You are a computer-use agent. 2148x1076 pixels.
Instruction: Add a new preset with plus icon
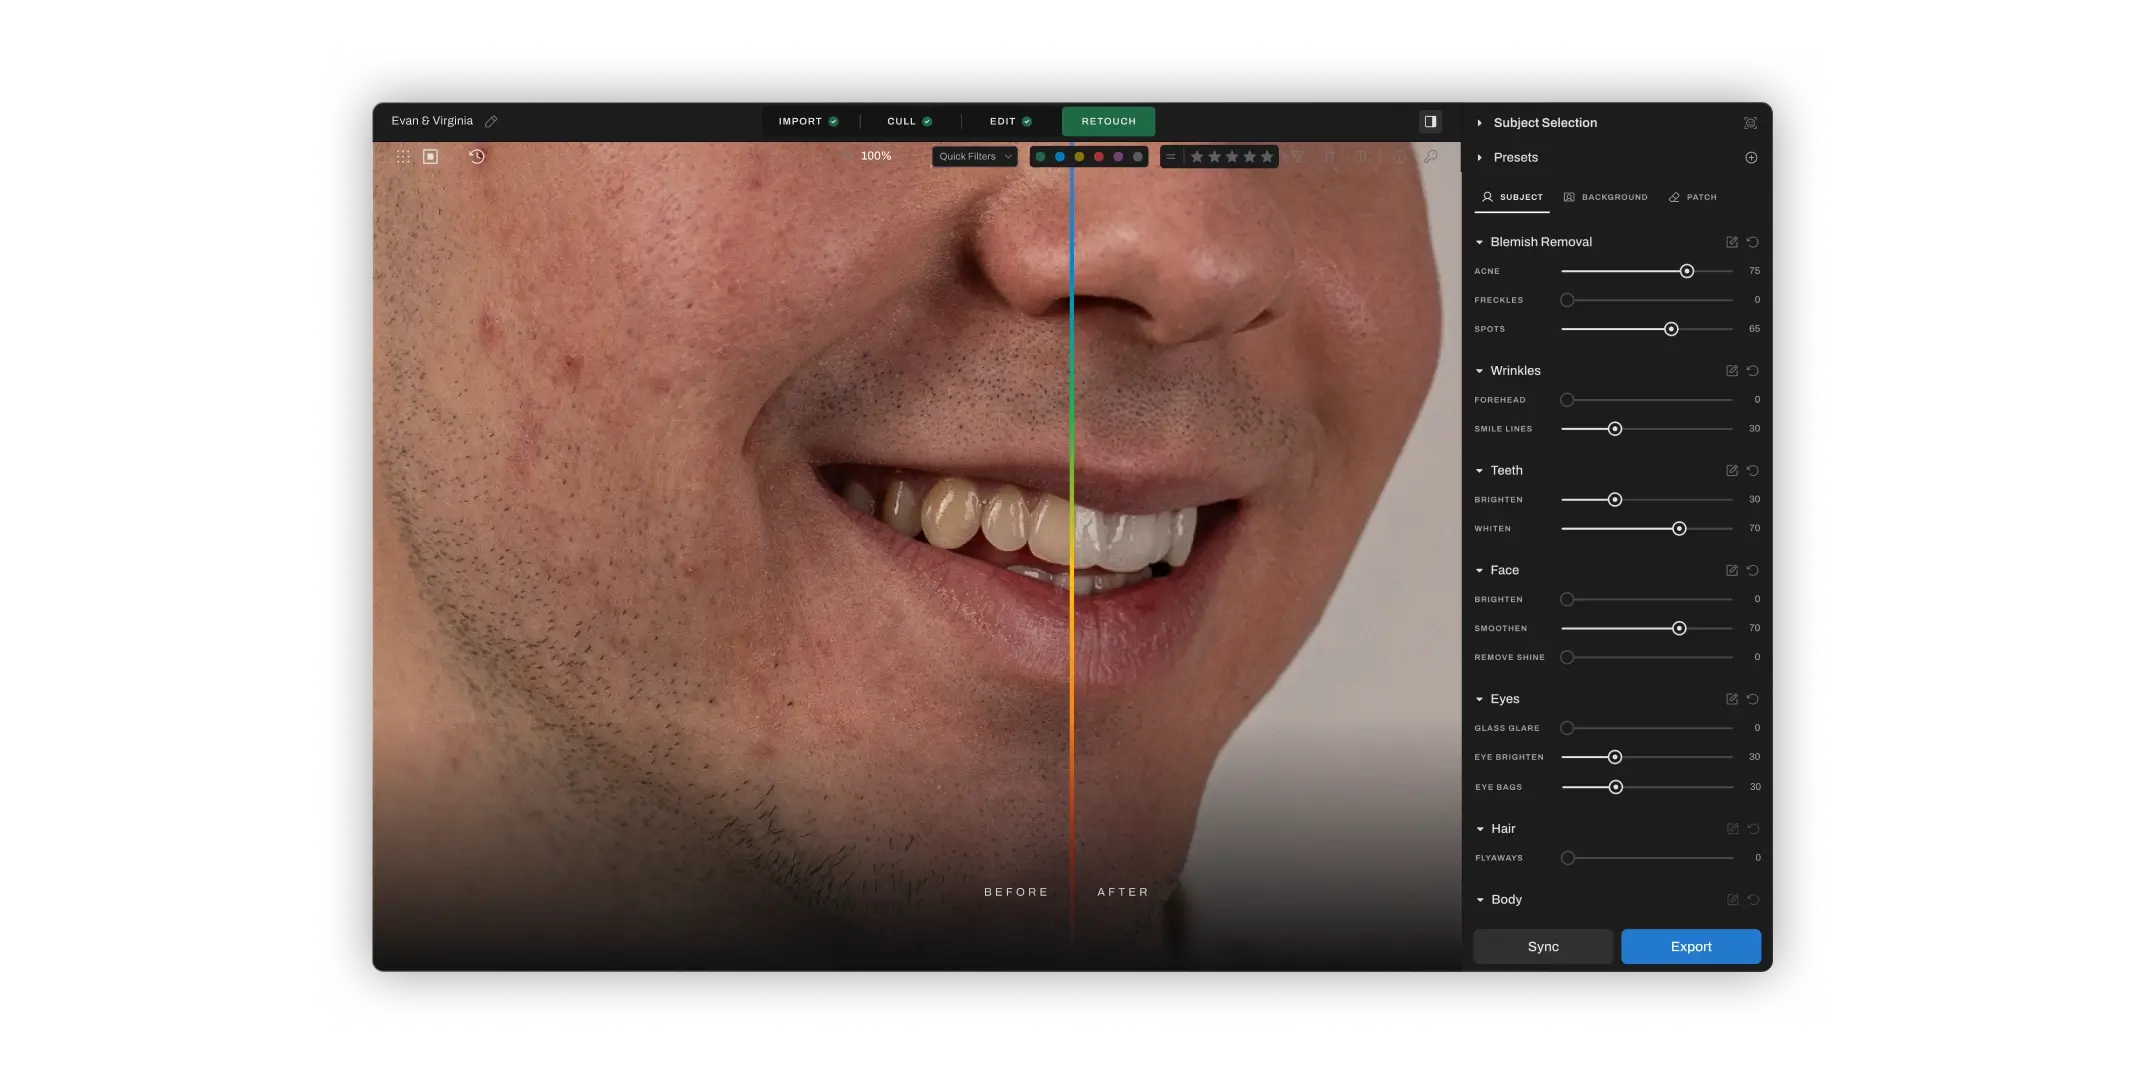pyautogui.click(x=1751, y=158)
